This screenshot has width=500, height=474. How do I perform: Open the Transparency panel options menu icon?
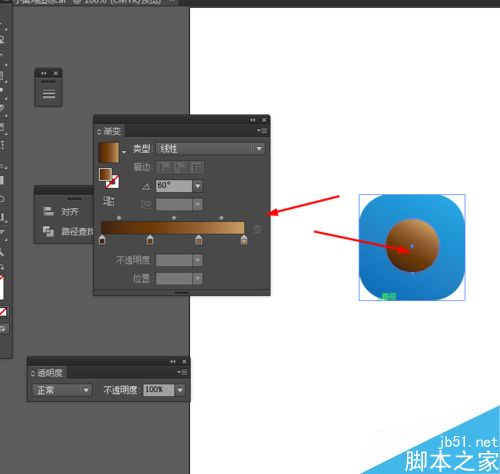pyautogui.click(x=183, y=372)
